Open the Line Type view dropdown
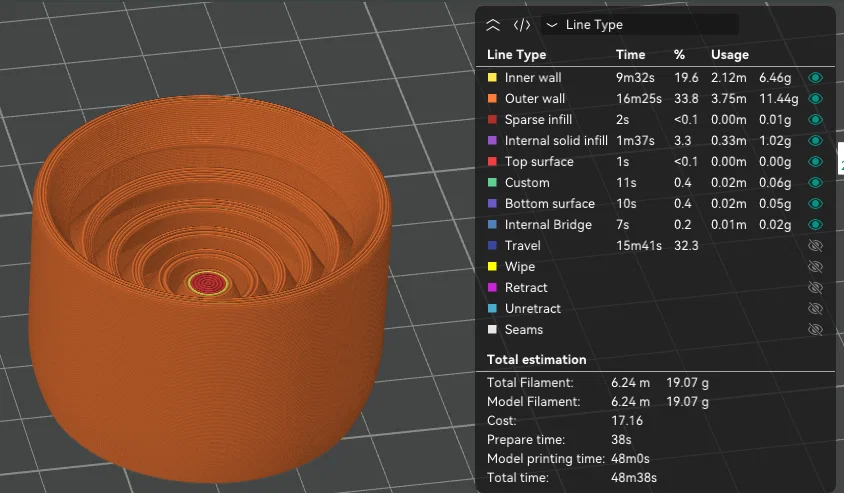 click(639, 25)
